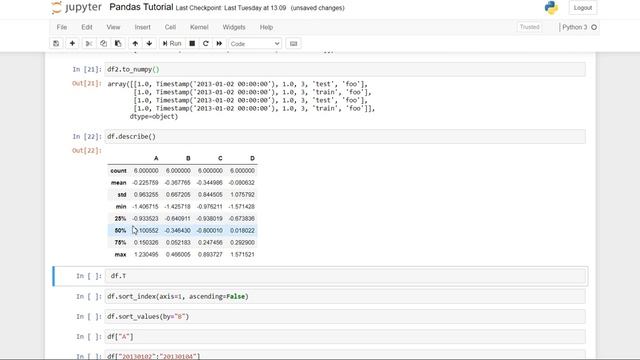This screenshot has width=640, height=360.
Task: Move selected cell down arrow
Action: pos(149,43)
